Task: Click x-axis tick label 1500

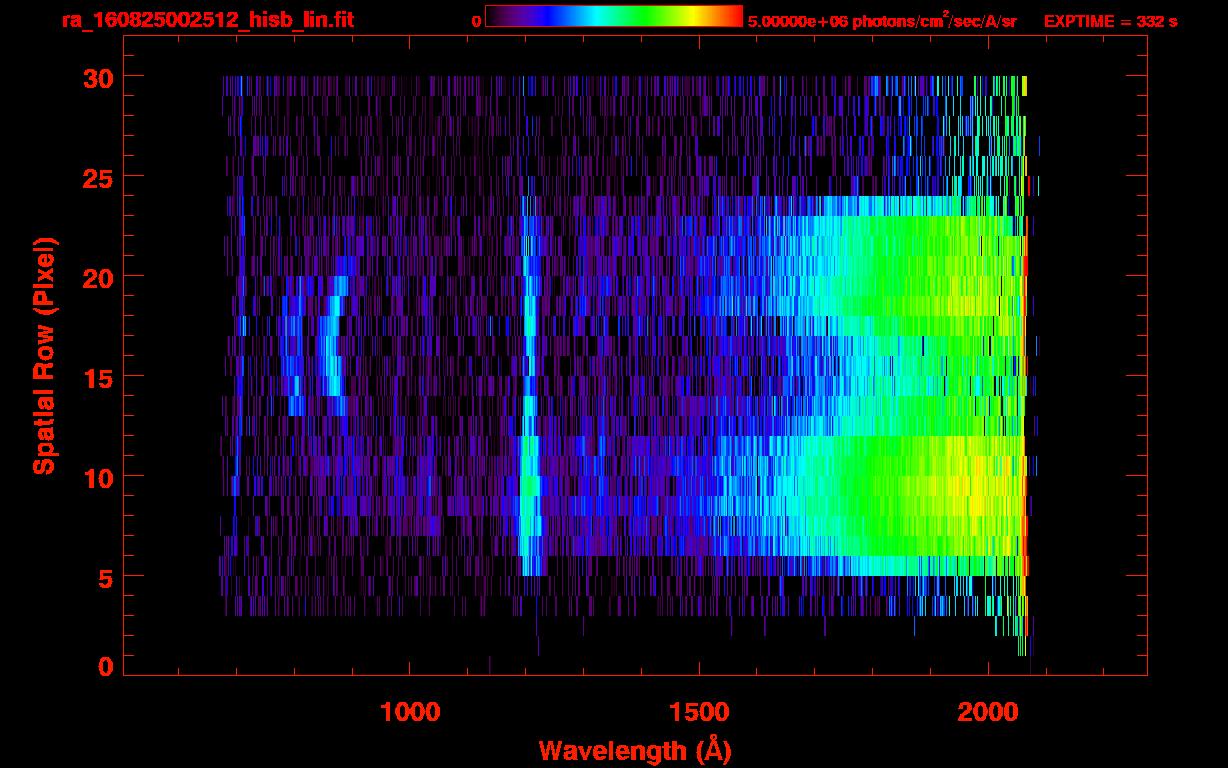Action: point(699,712)
